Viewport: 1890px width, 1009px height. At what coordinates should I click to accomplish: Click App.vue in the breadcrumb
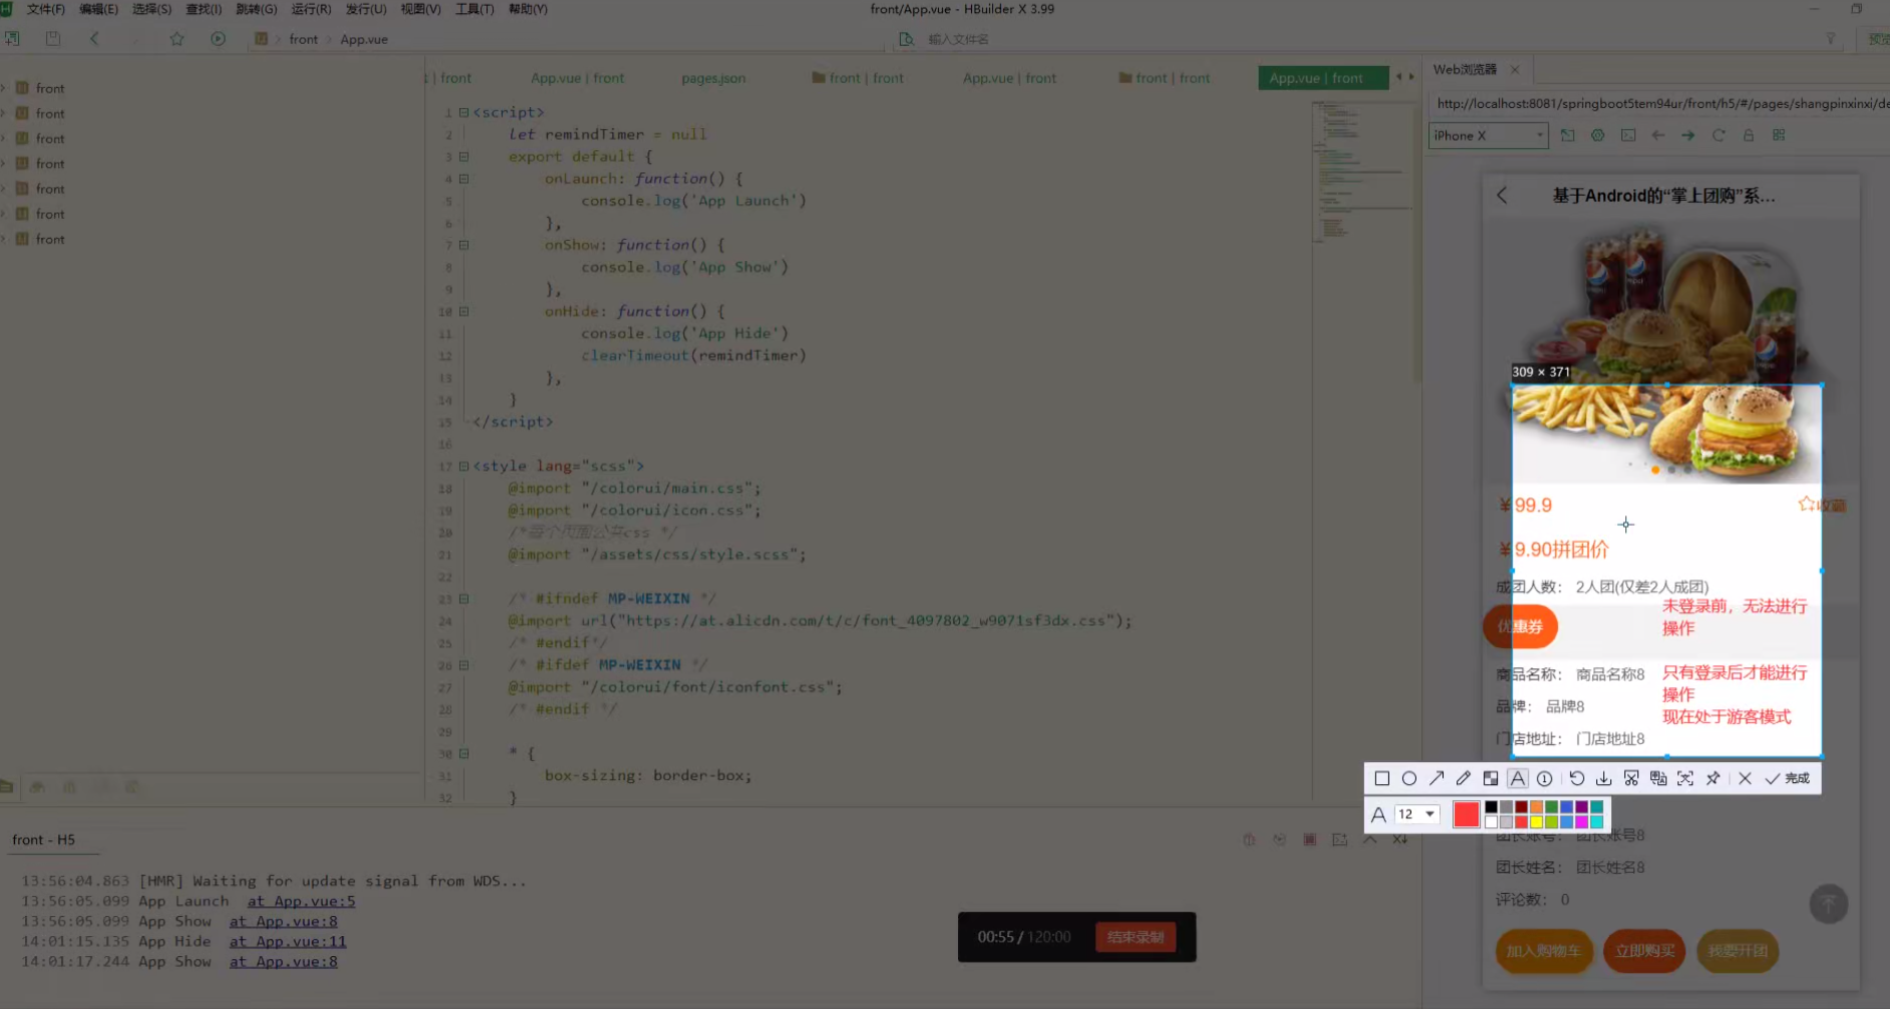(x=364, y=39)
